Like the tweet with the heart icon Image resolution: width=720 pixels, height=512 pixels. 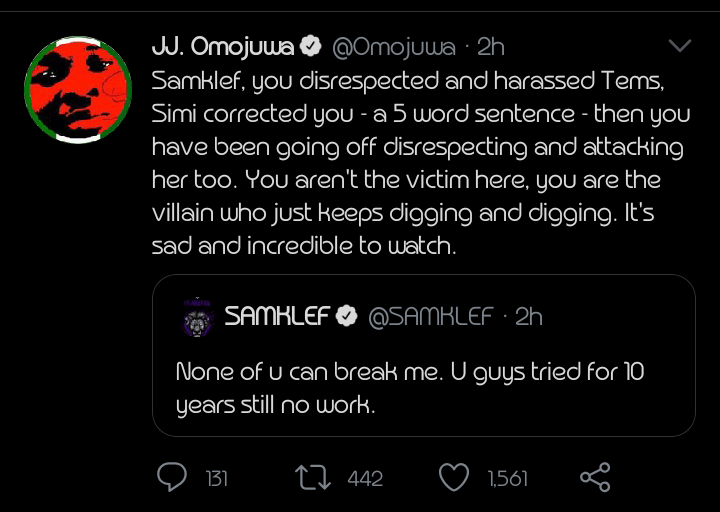coord(455,478)
